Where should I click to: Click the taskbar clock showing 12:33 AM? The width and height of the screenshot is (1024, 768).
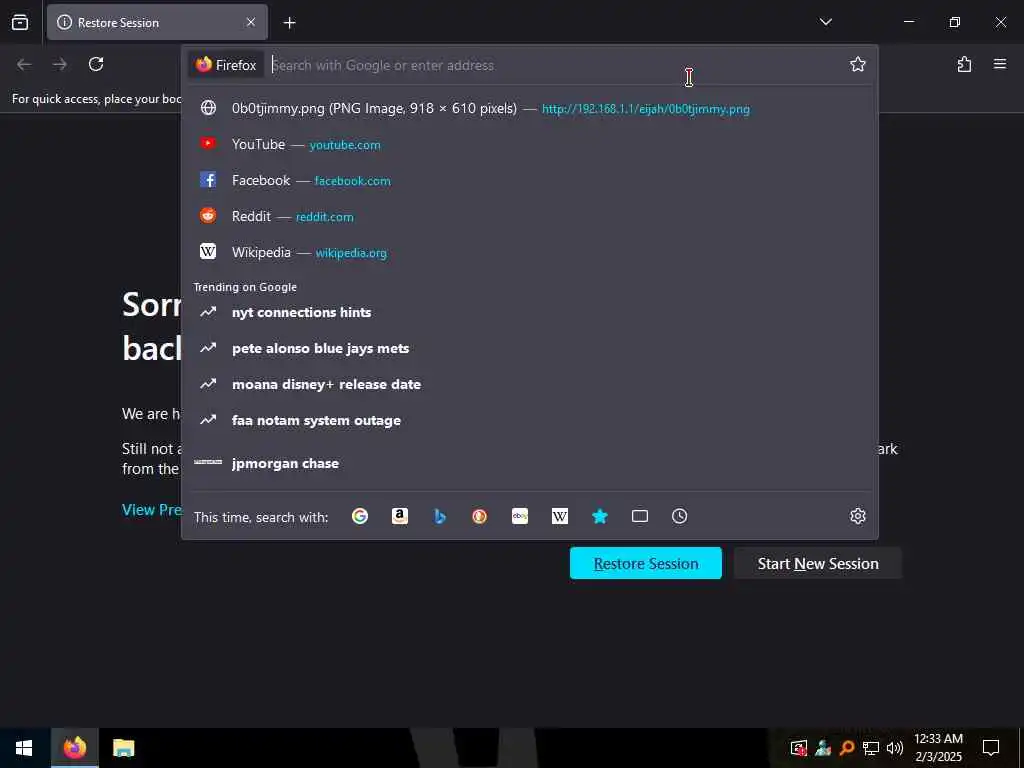[x=938, y=748]
